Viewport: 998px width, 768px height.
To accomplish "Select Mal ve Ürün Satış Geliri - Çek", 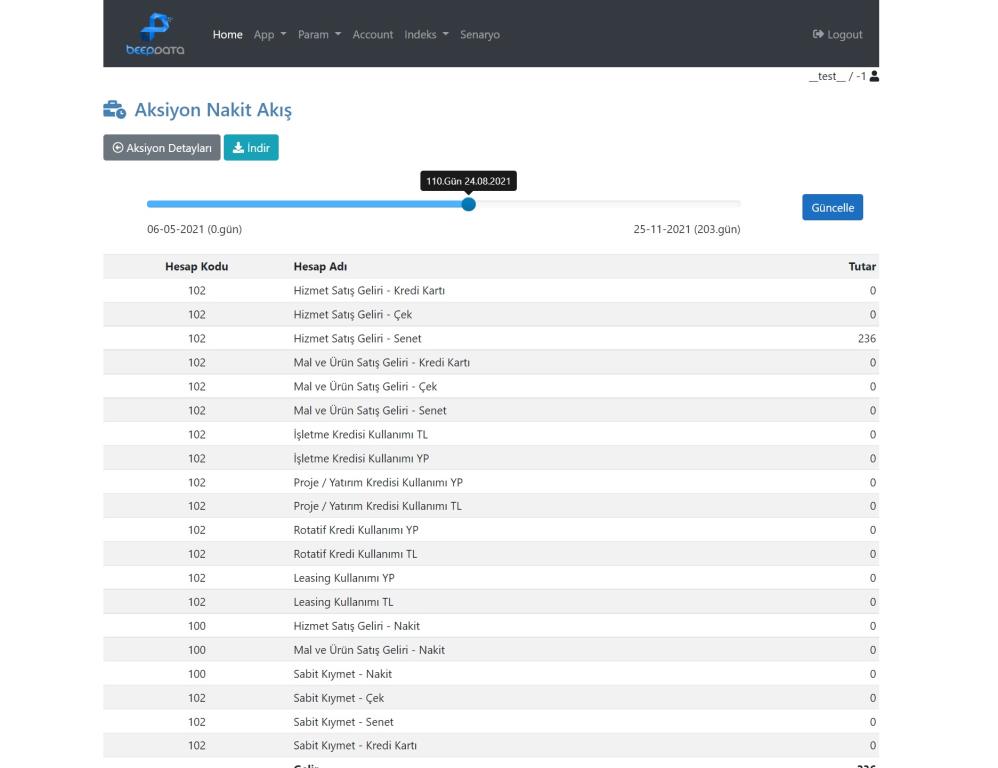I will click(x=491, y=386).
